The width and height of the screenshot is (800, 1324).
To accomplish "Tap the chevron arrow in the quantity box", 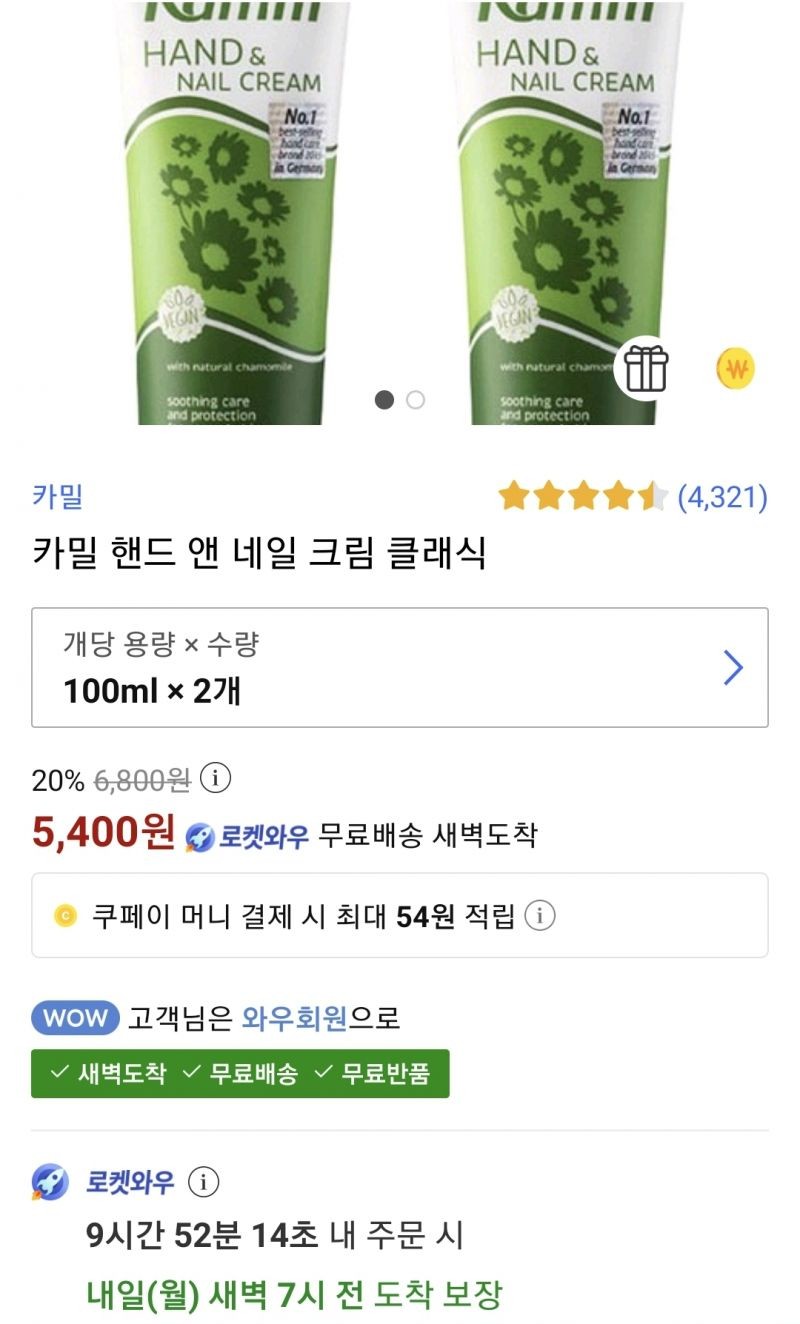I will 733,667.
